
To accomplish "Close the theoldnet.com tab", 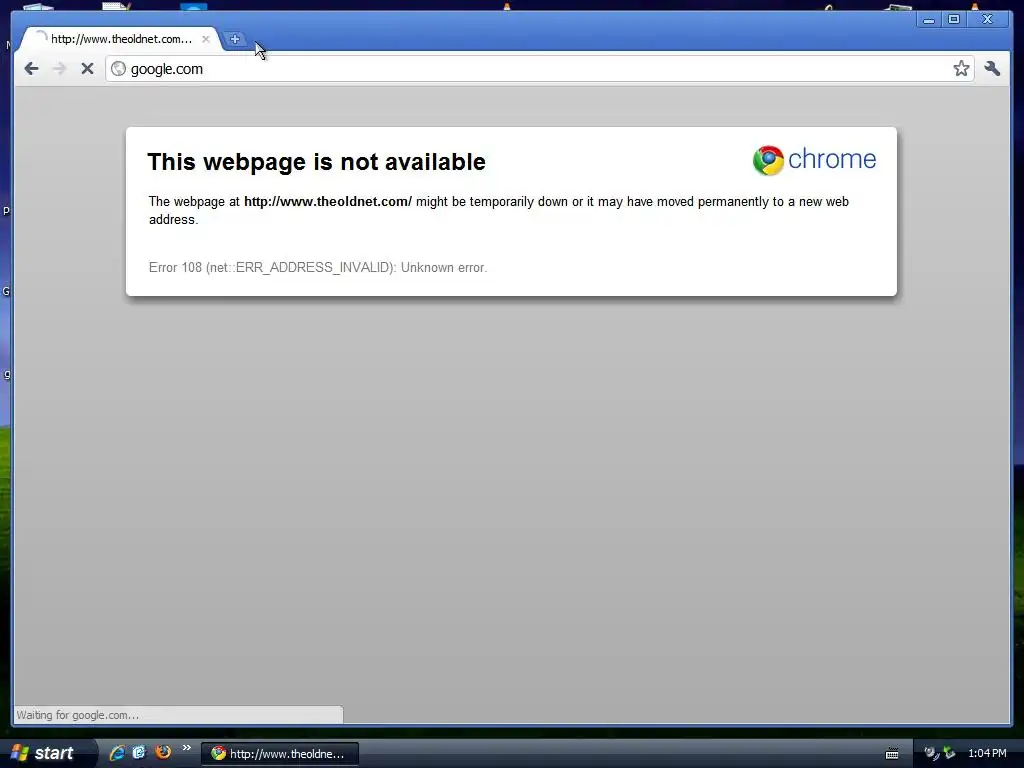I will [x=206, y=39].
